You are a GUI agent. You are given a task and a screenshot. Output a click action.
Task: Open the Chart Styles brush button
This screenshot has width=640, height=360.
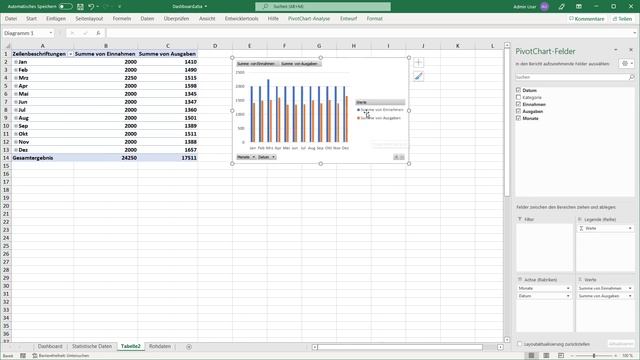[x=418, y=76]
